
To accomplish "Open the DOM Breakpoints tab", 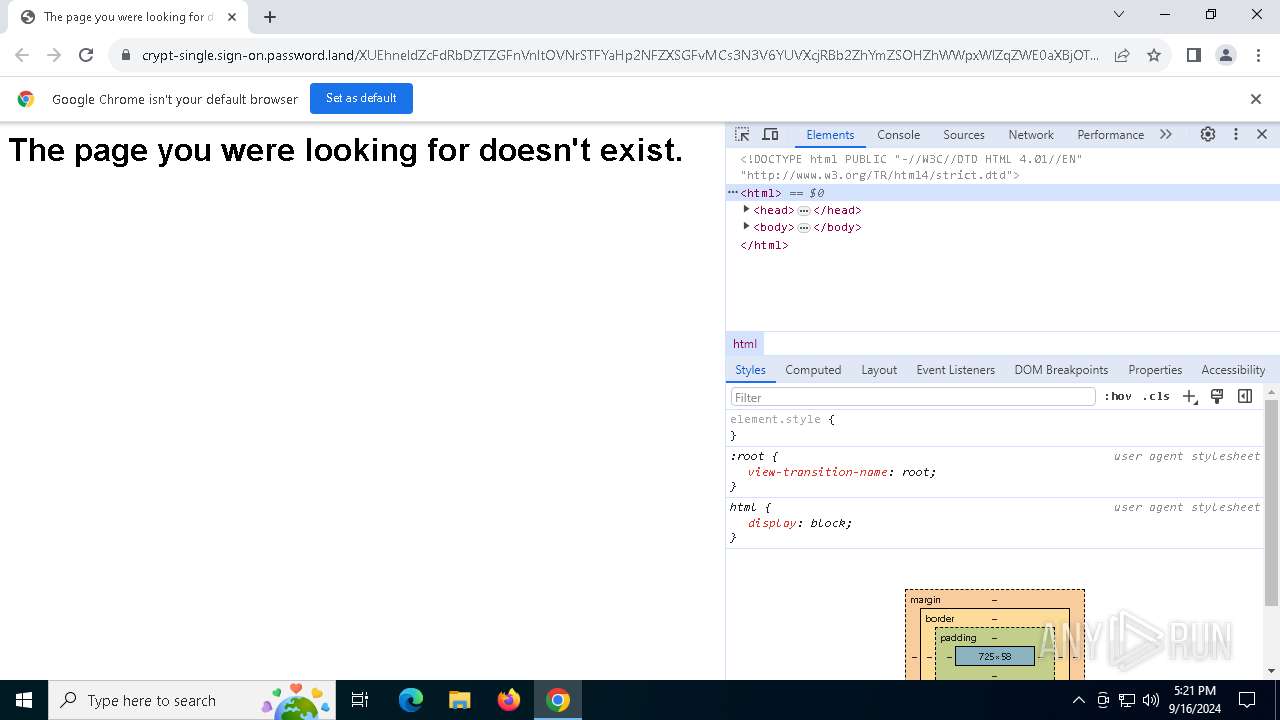I will pos(1061,370).
